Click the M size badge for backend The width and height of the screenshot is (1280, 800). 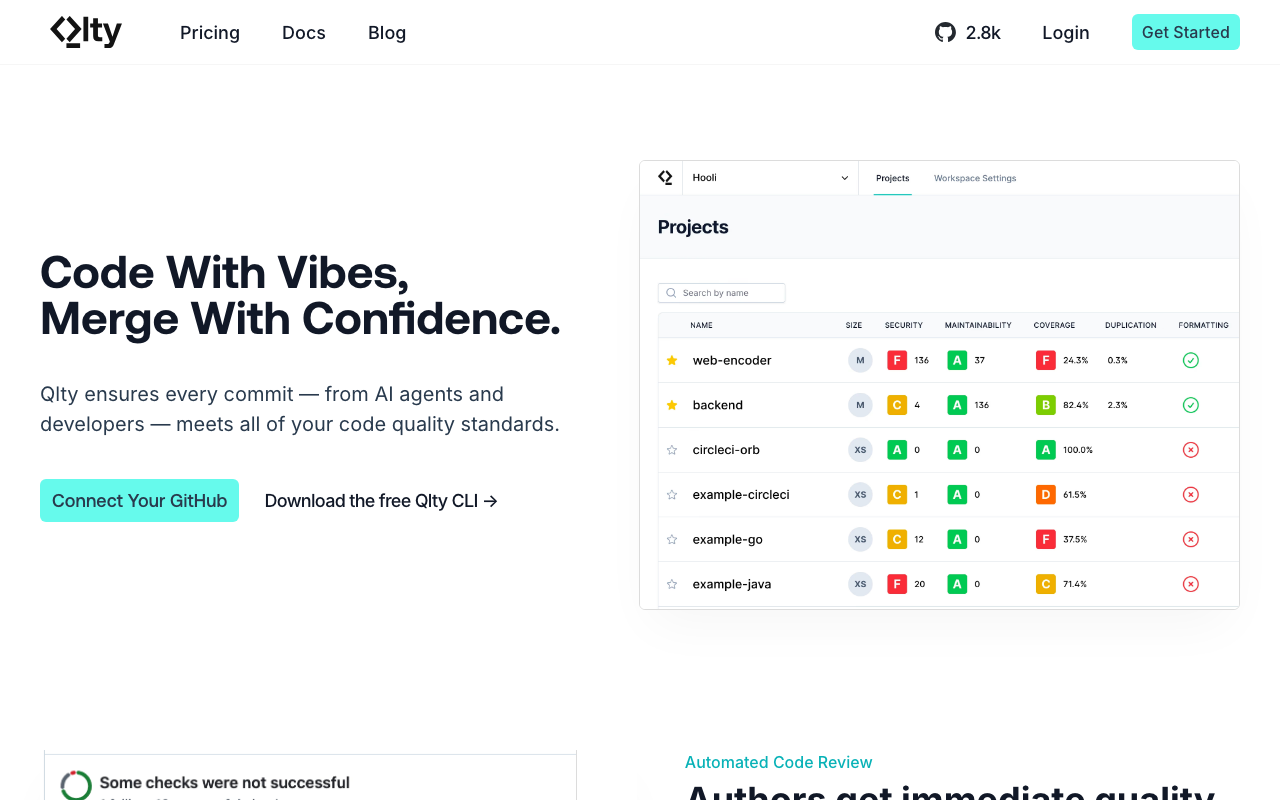(859, 405)
